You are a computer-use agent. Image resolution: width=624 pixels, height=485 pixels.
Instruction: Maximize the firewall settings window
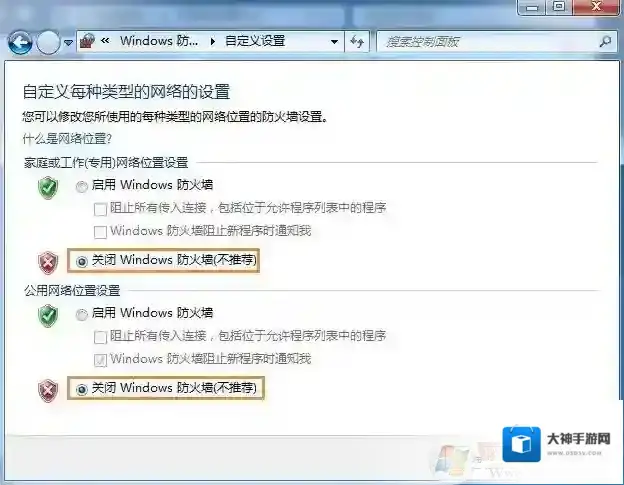point(559,7)
